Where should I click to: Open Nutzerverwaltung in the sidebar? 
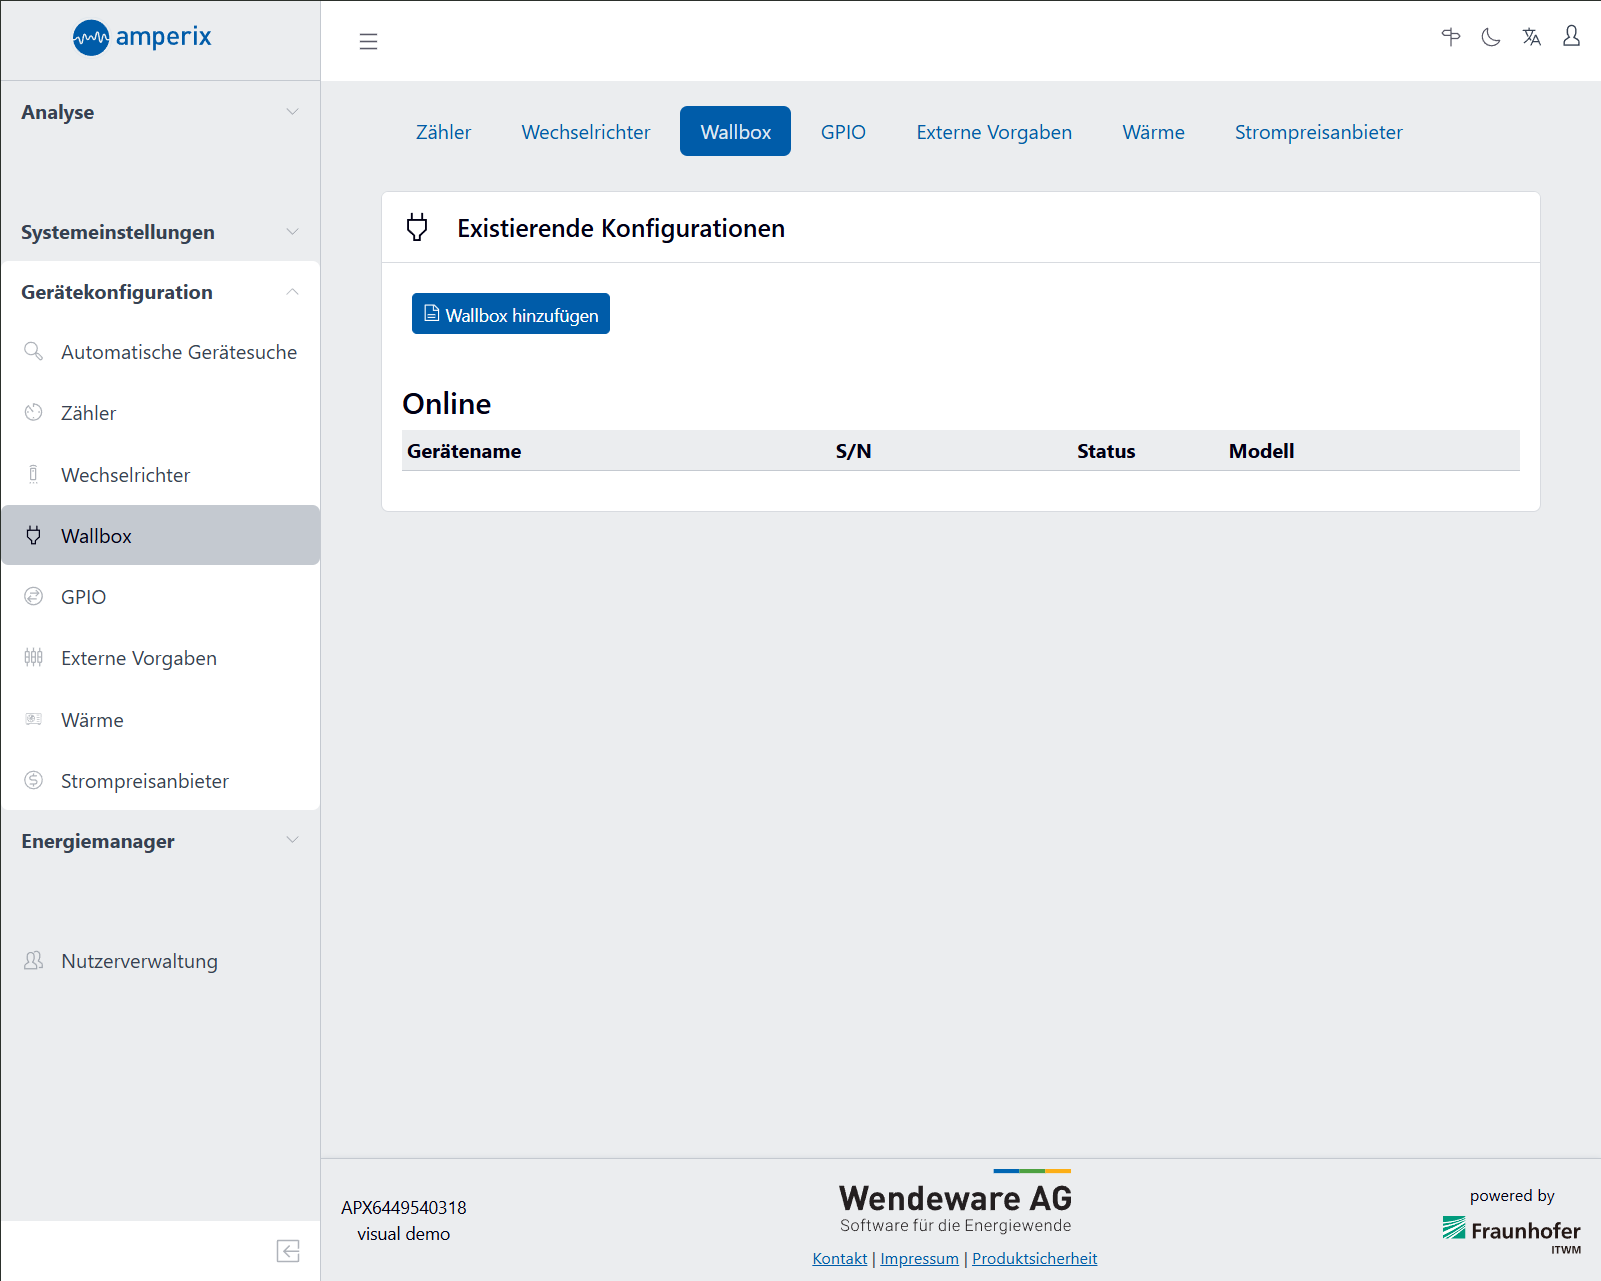tap(139, 961)
